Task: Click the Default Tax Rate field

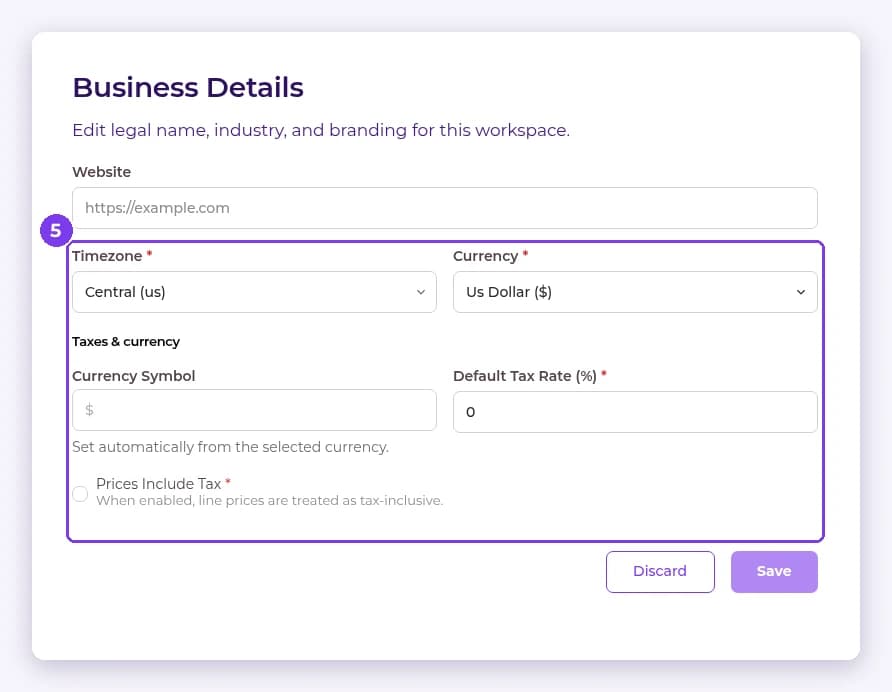Action: tap(635, 412)
